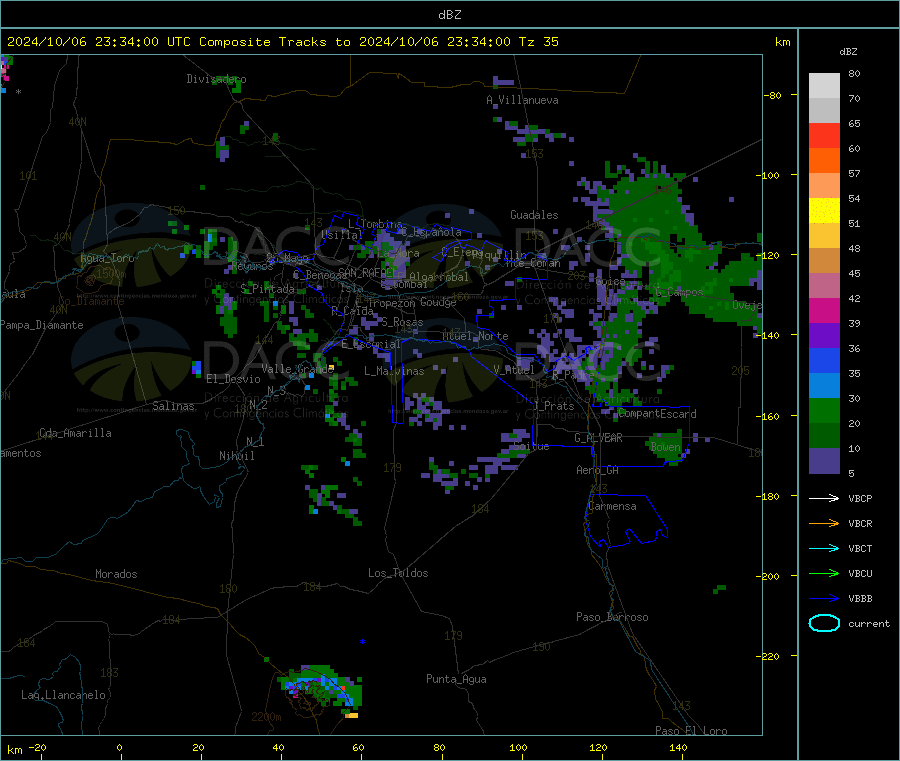Click the S_Rosas map label
Viewport: 900px width, 761px height.
(402, 322)
